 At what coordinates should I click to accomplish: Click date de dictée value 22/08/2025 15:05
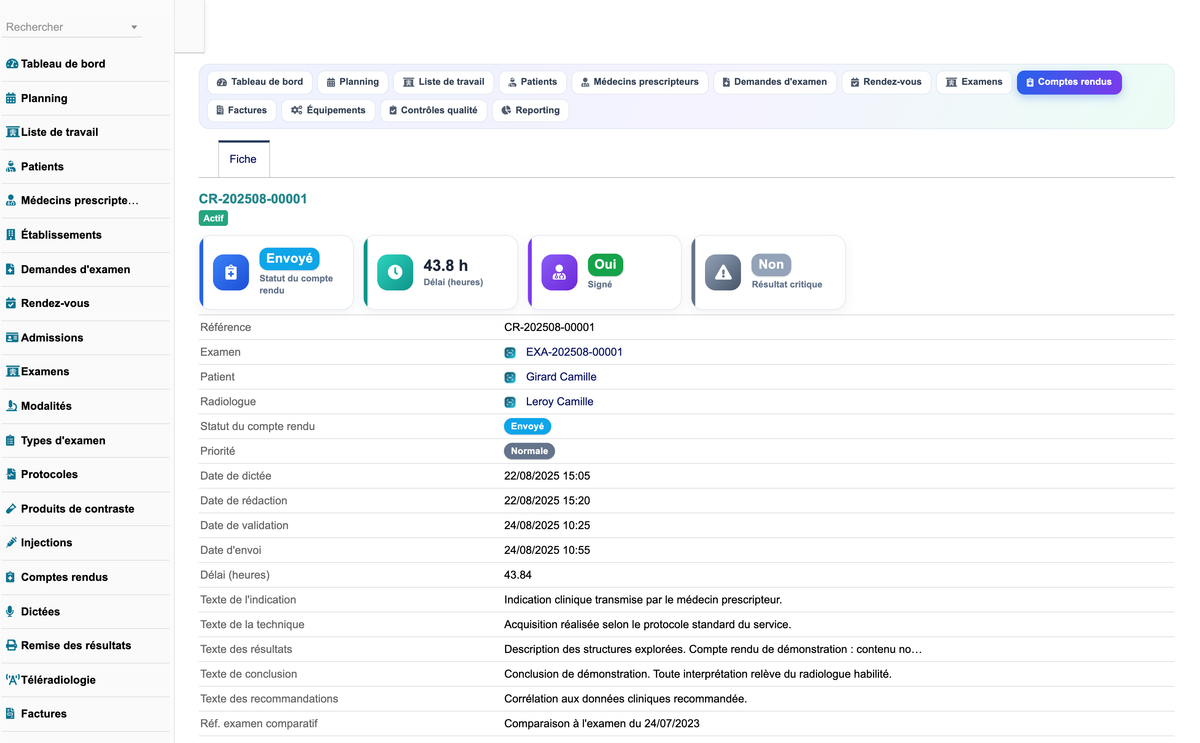547,476
